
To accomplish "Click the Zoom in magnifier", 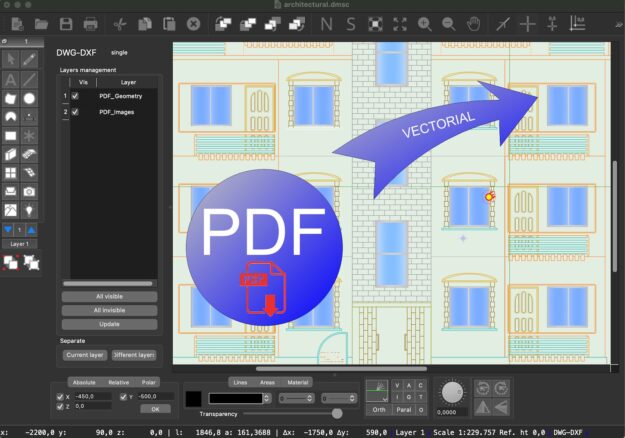I will click(425, 23).
